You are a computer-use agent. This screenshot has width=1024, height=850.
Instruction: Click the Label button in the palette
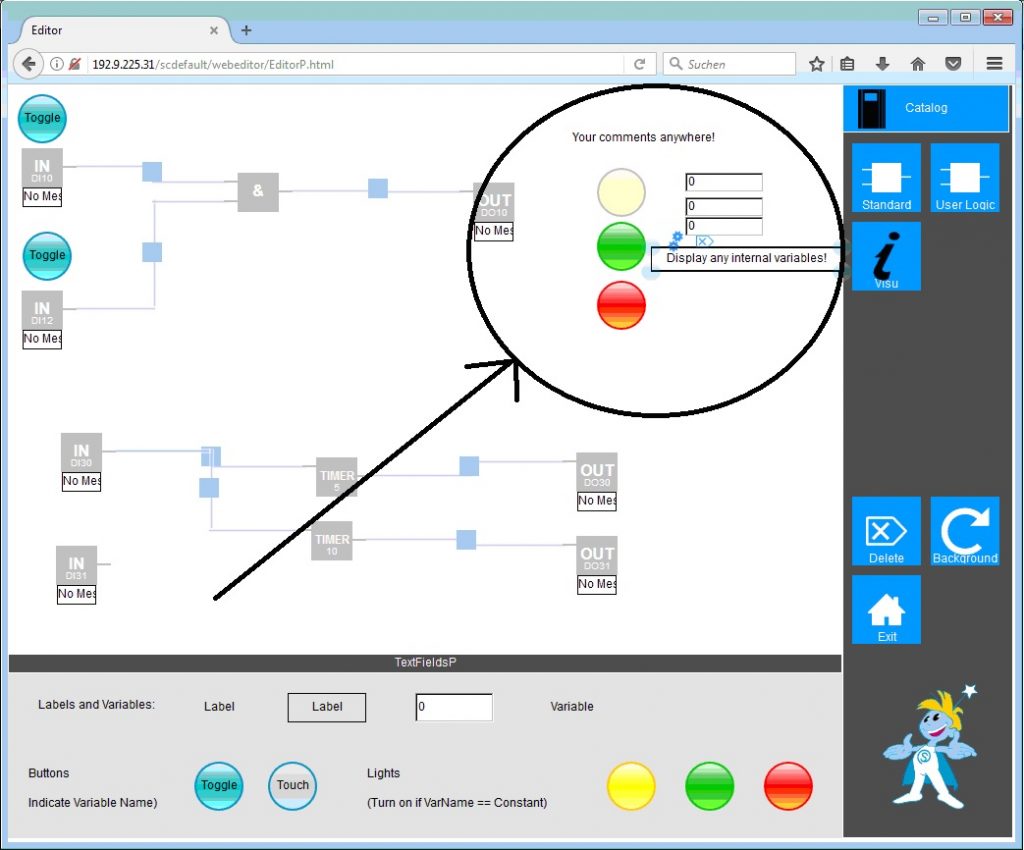coord(326,707)
